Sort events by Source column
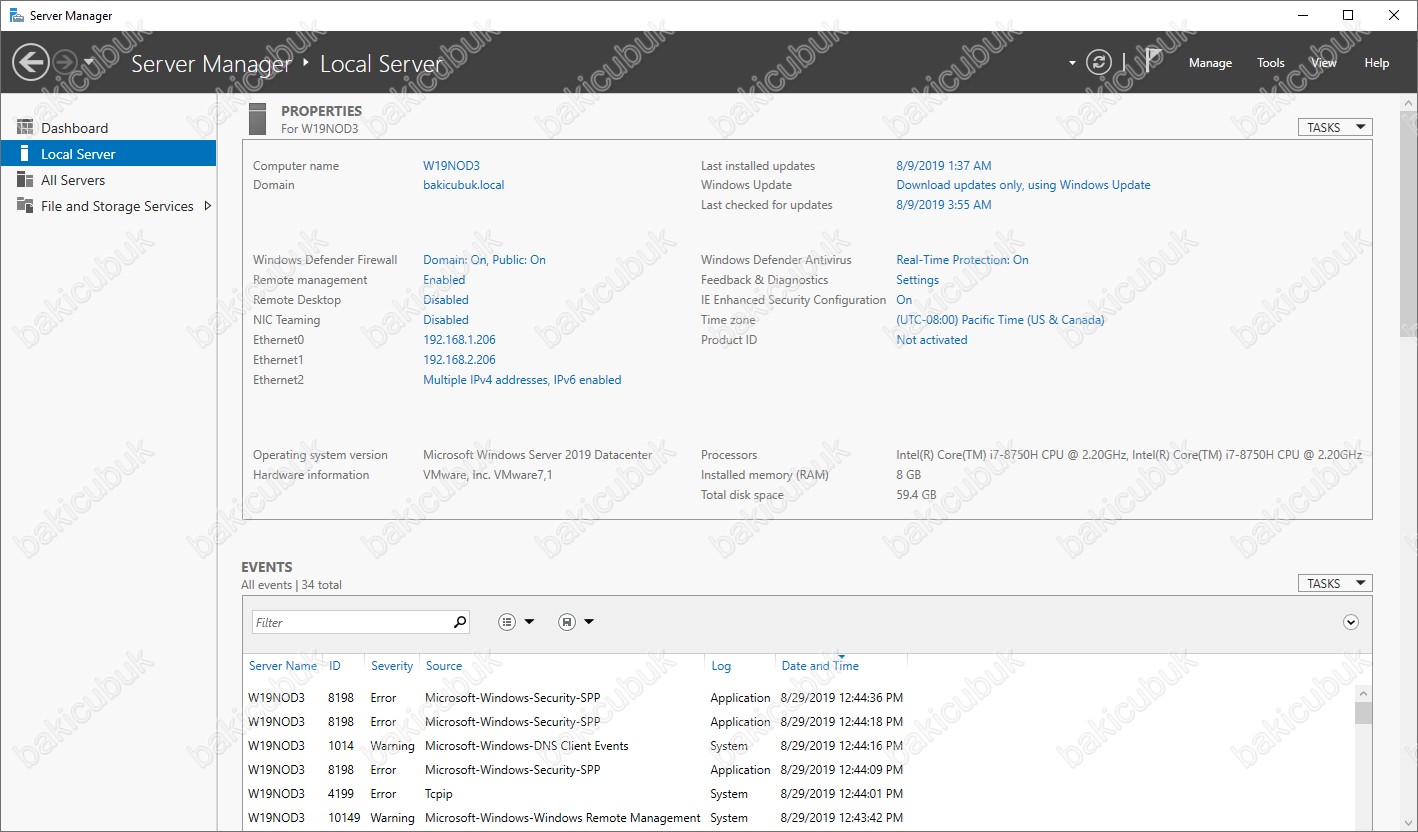Image resolution: width=1418 pixels, height=832 pixels. click(444, 666)
